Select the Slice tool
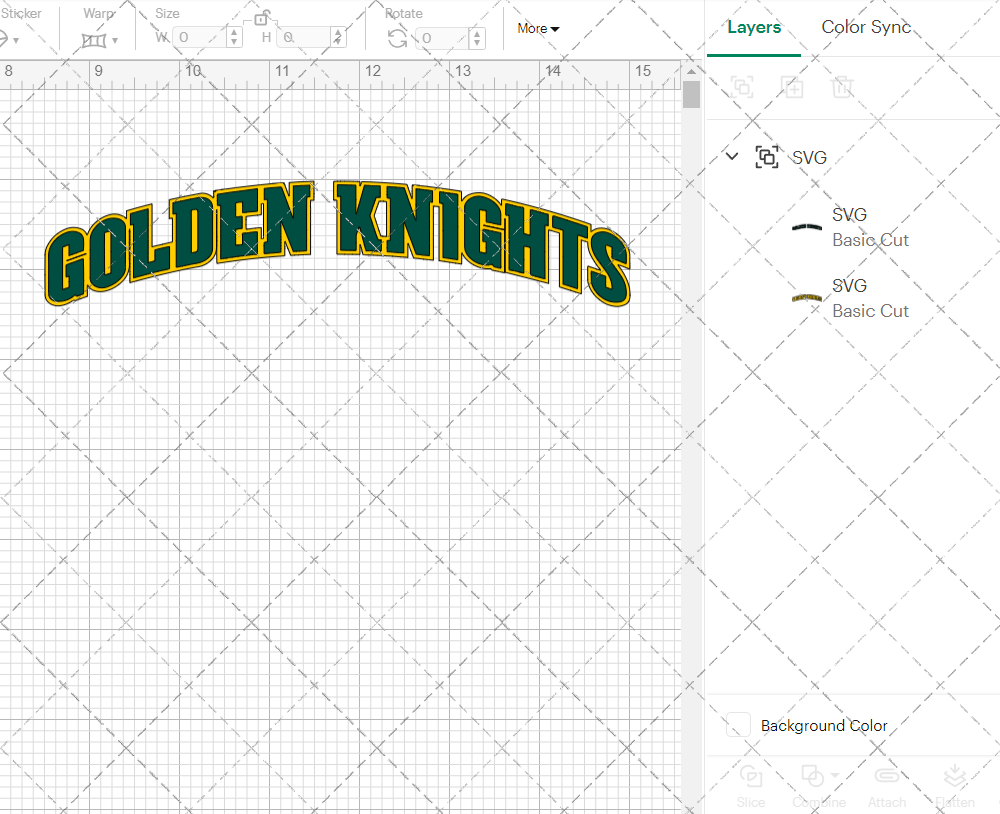The image size is (1000, 814). point(751,785)
